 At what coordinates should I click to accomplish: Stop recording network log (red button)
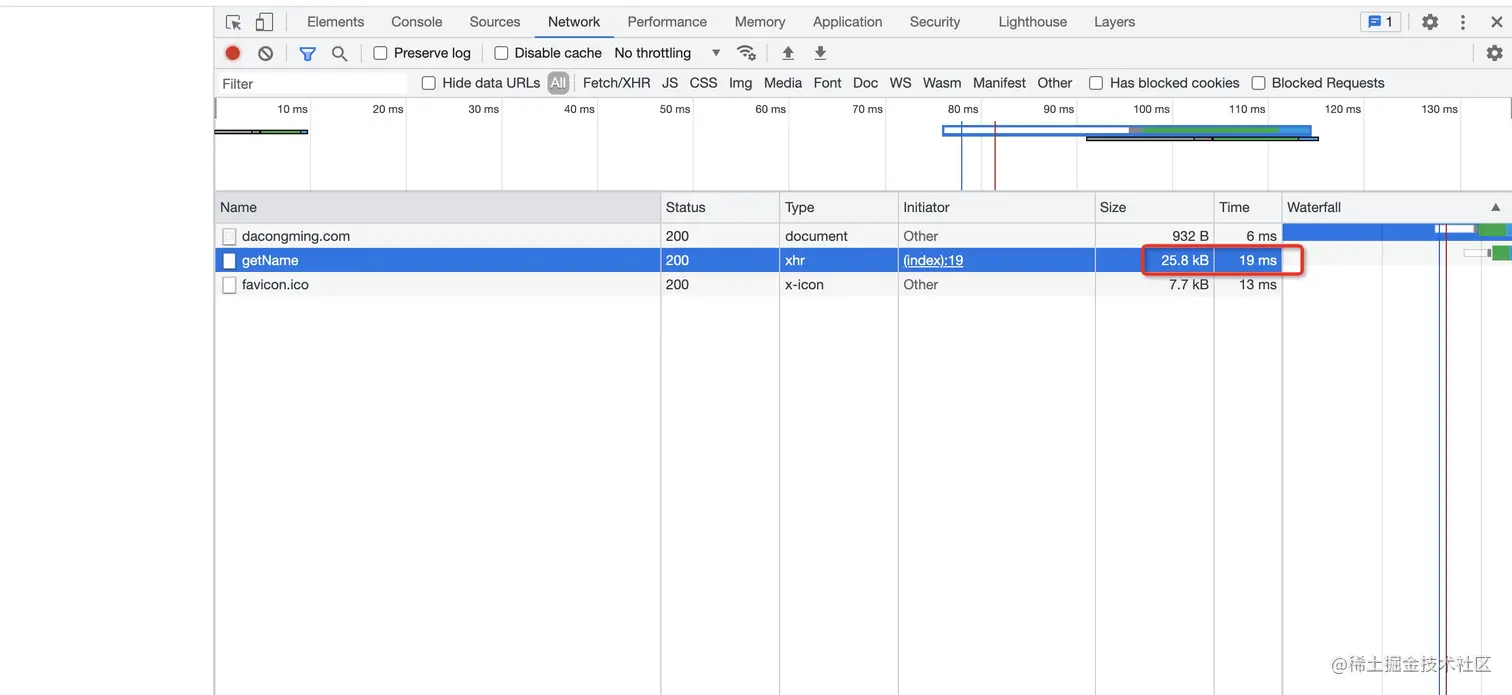click(233, 53)
